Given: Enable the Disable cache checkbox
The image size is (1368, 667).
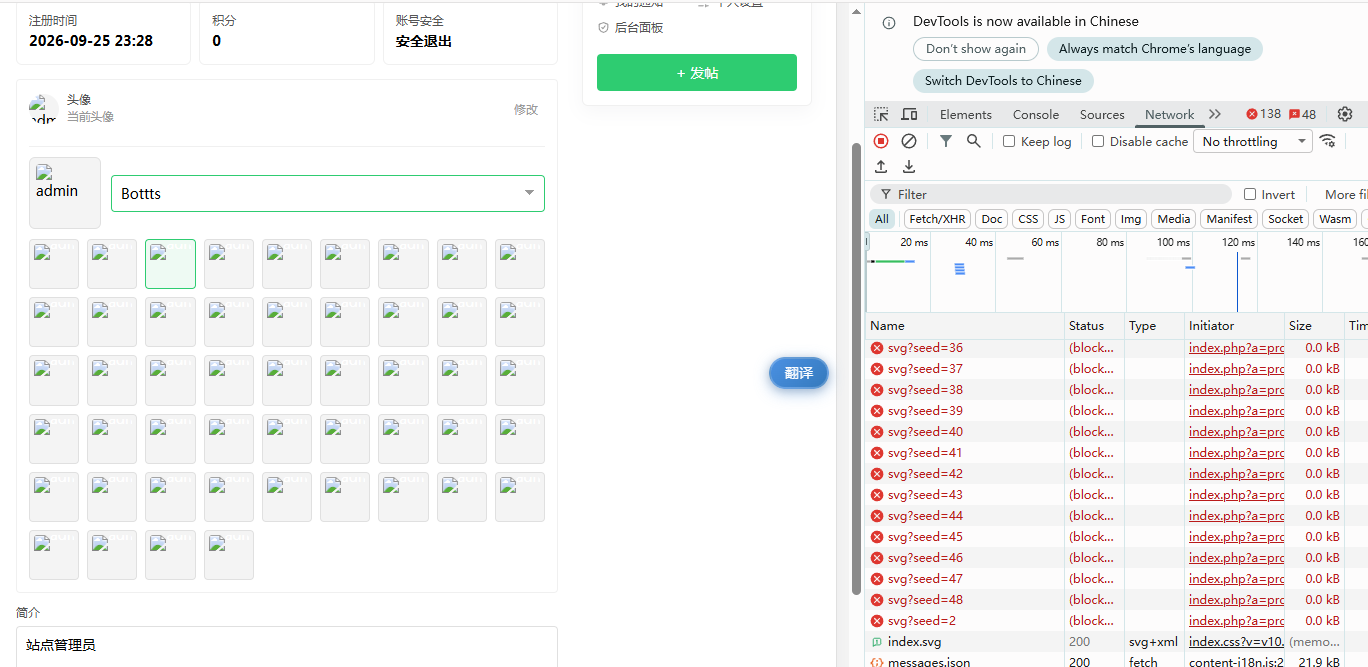Looking at the screenshot, I should click(x=1098, y=142).
